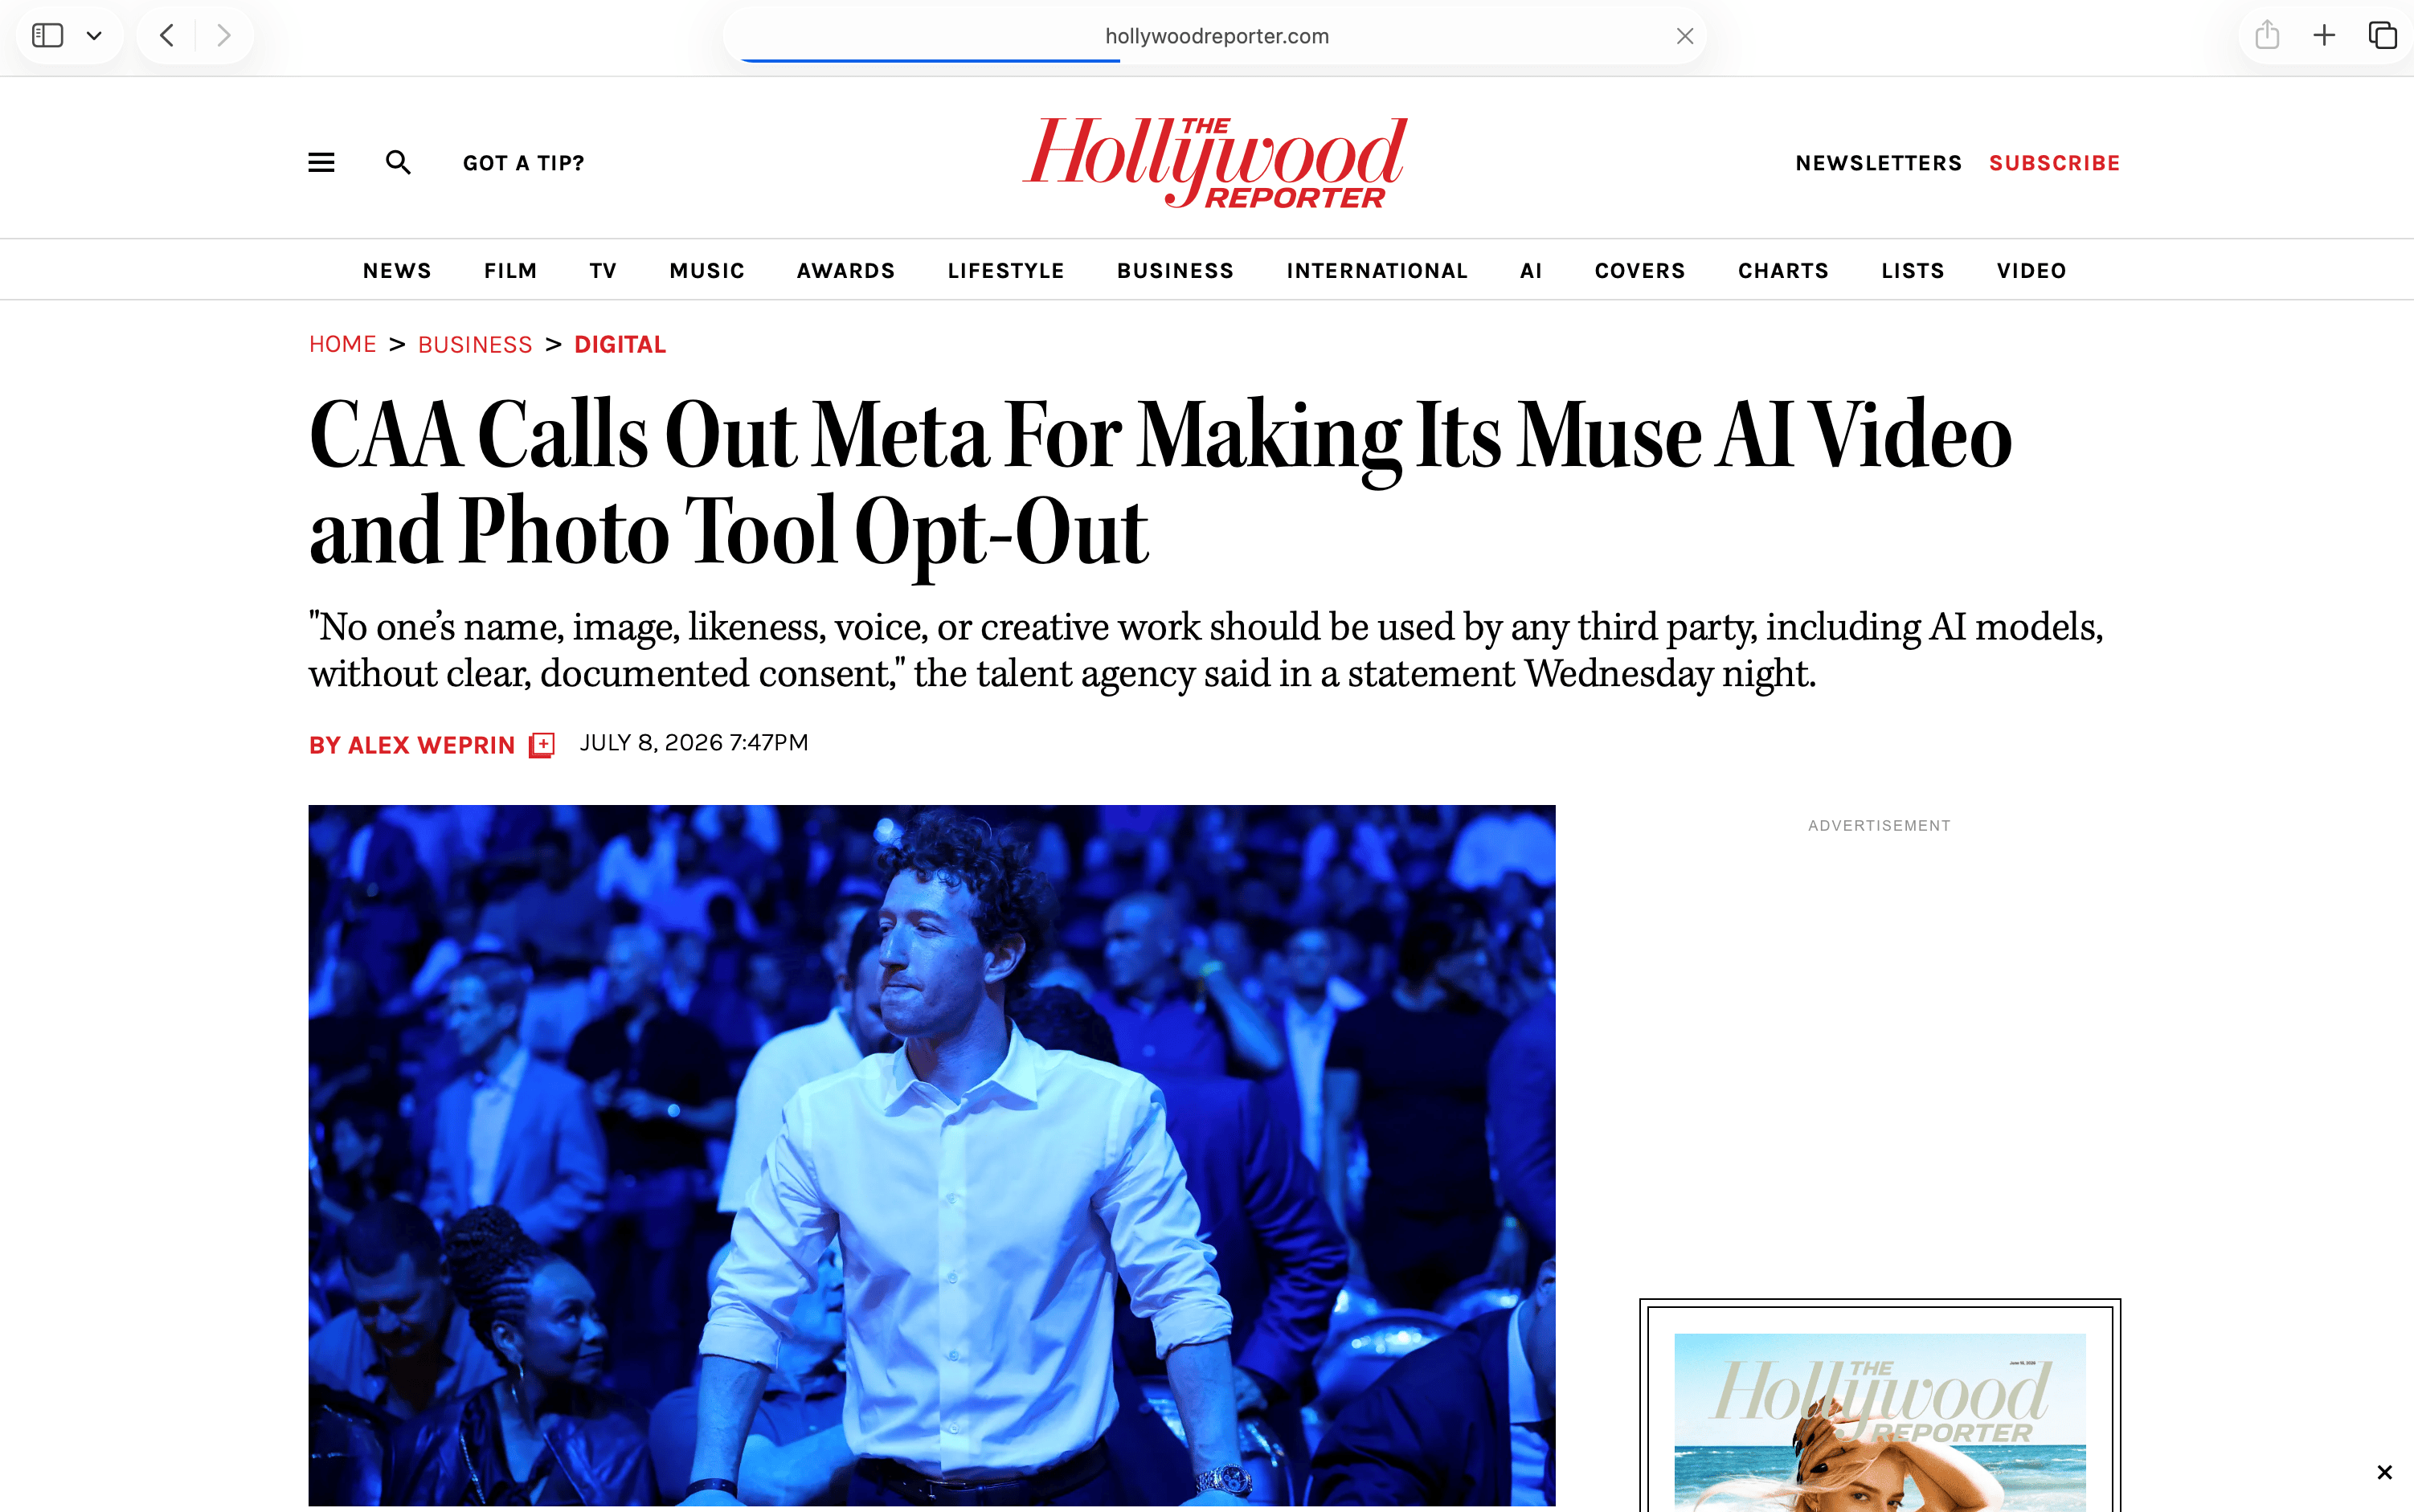
Task: Click the SUBSCRIBE link
Action: [2054, 163]
